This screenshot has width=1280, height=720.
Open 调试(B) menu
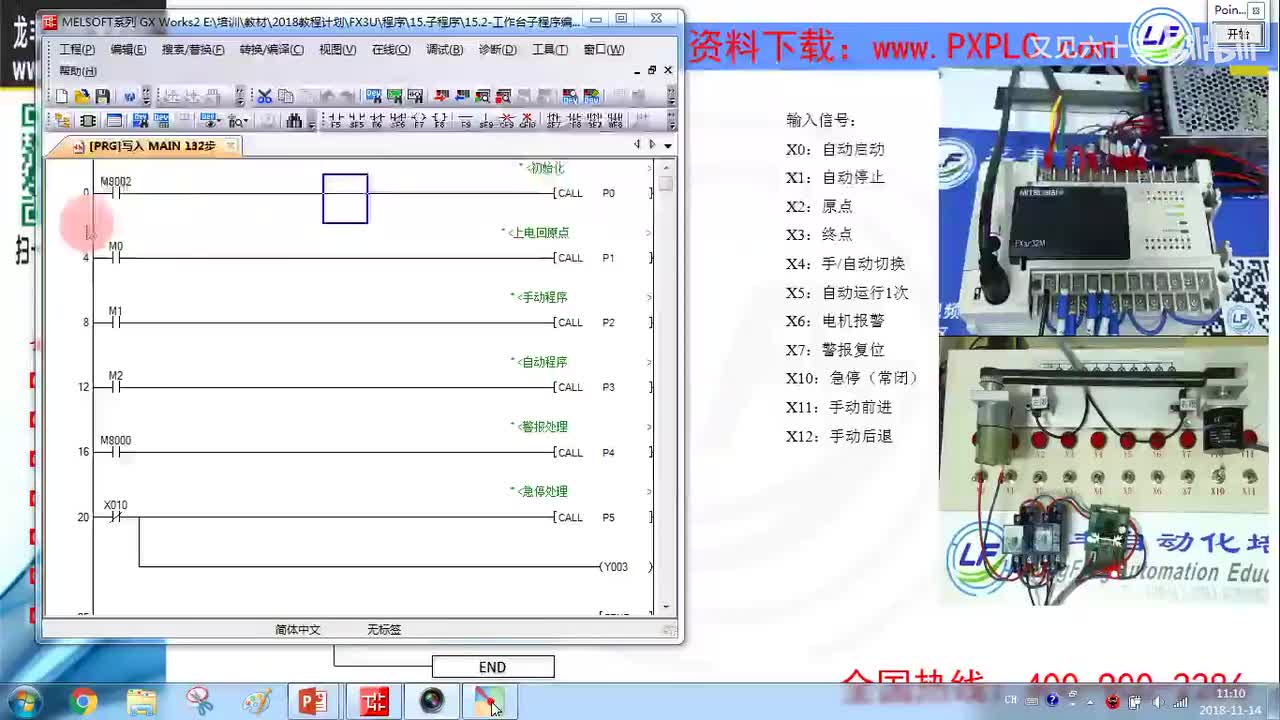coord(445,49)
